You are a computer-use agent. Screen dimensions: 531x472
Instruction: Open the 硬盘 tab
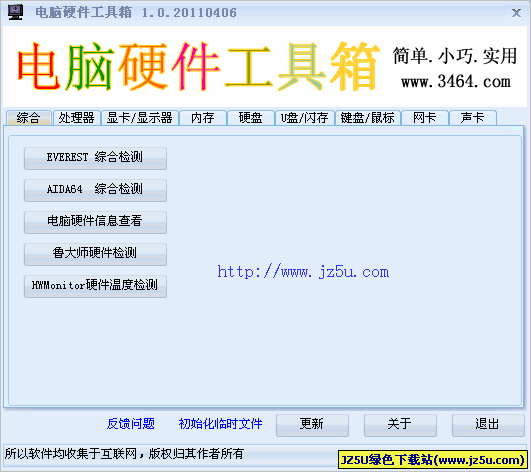[x=251, y=118]
